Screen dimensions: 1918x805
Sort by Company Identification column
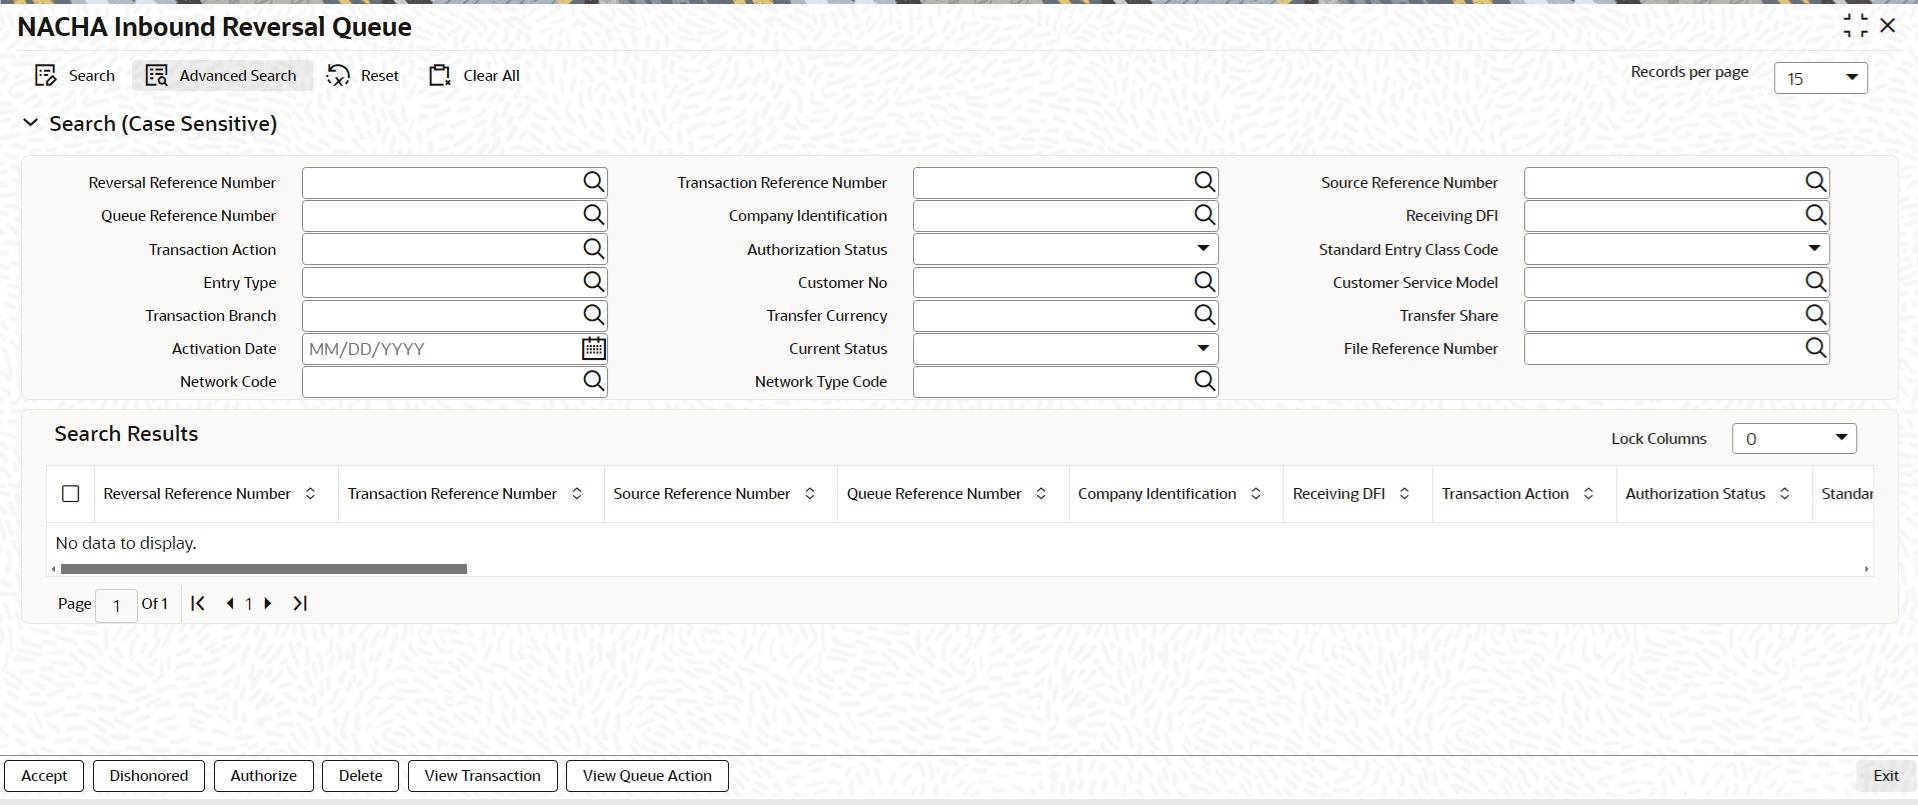1256,494
